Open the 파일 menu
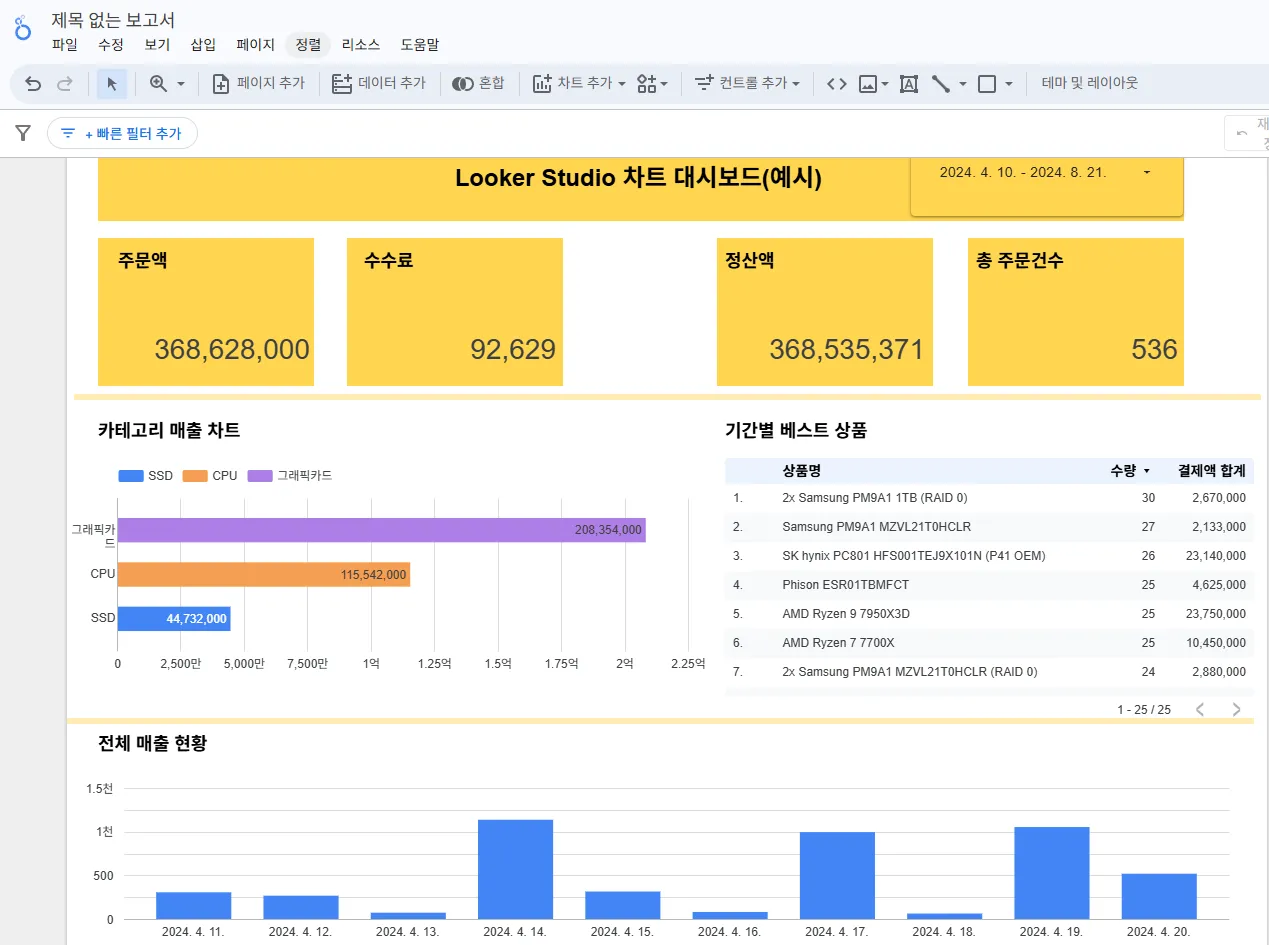 coord(64,44)
